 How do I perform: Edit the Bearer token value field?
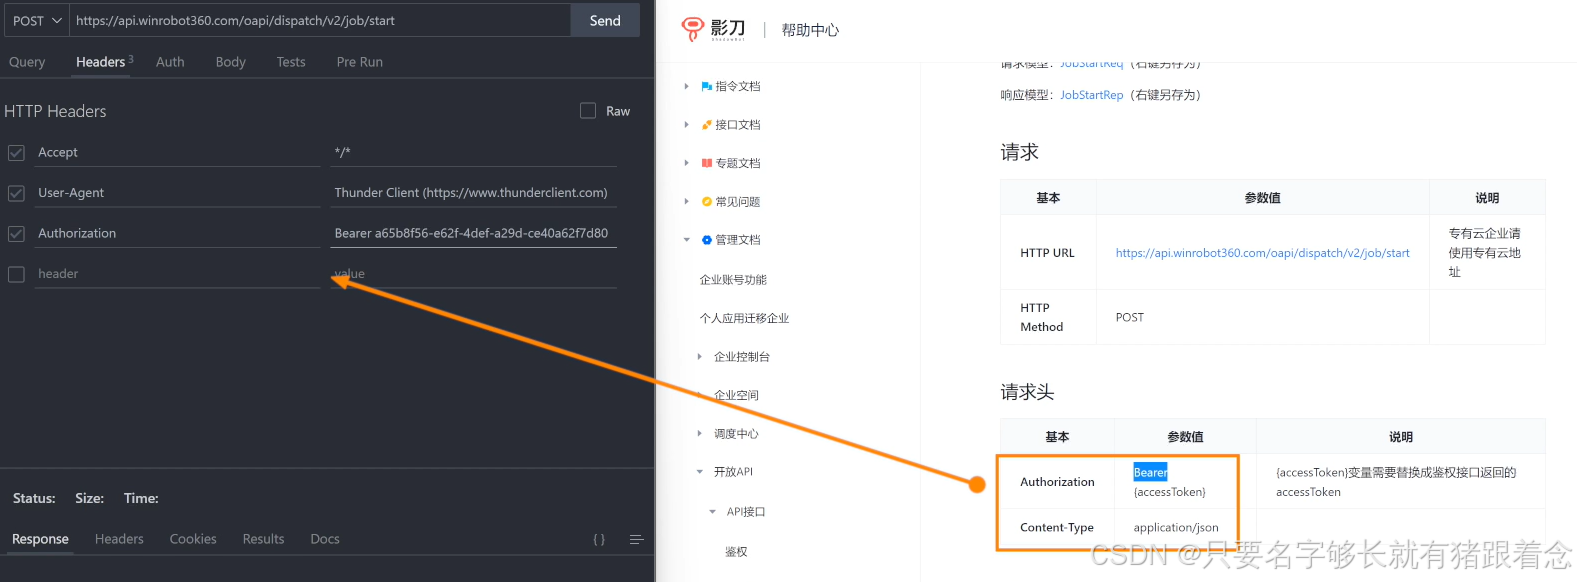click(x=474, y=233)
